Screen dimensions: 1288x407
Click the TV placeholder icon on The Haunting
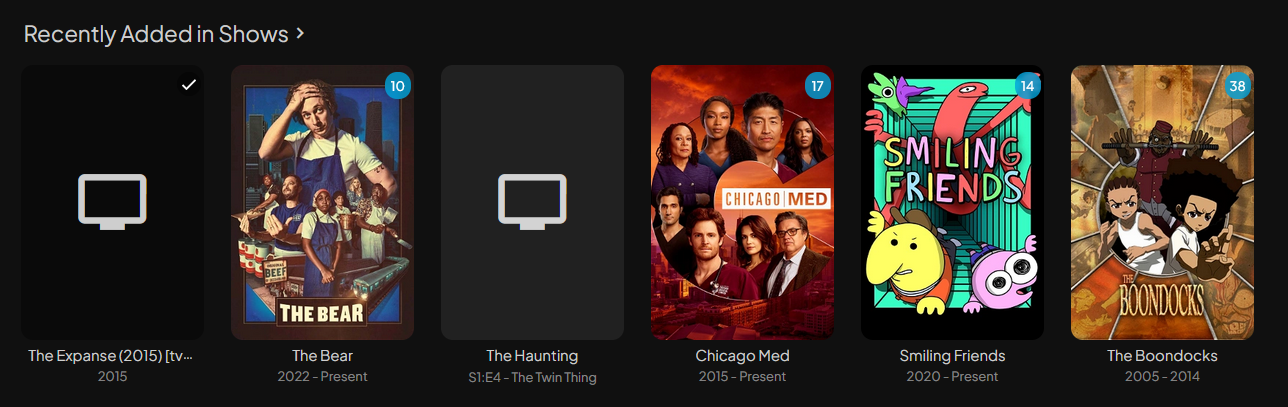click(533, 202)
